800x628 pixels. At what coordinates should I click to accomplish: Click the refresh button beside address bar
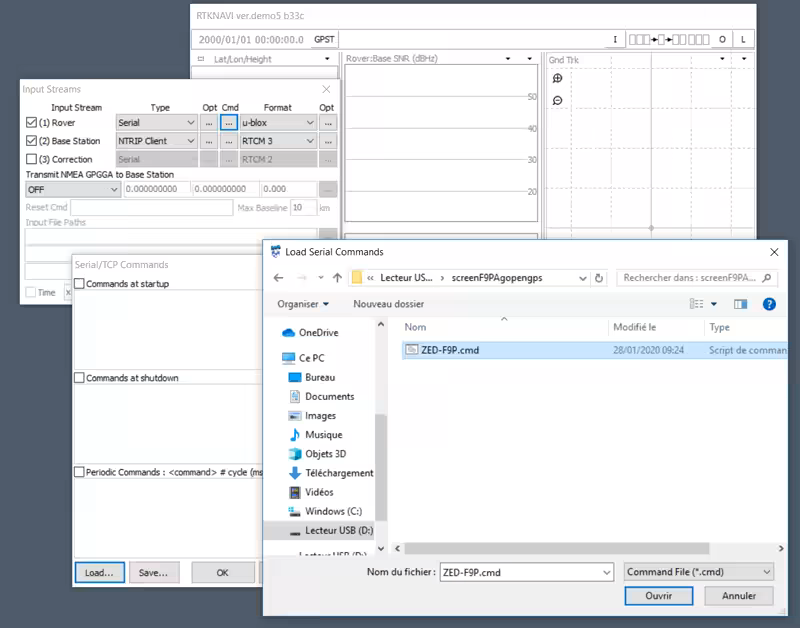(x=599, y=278)
